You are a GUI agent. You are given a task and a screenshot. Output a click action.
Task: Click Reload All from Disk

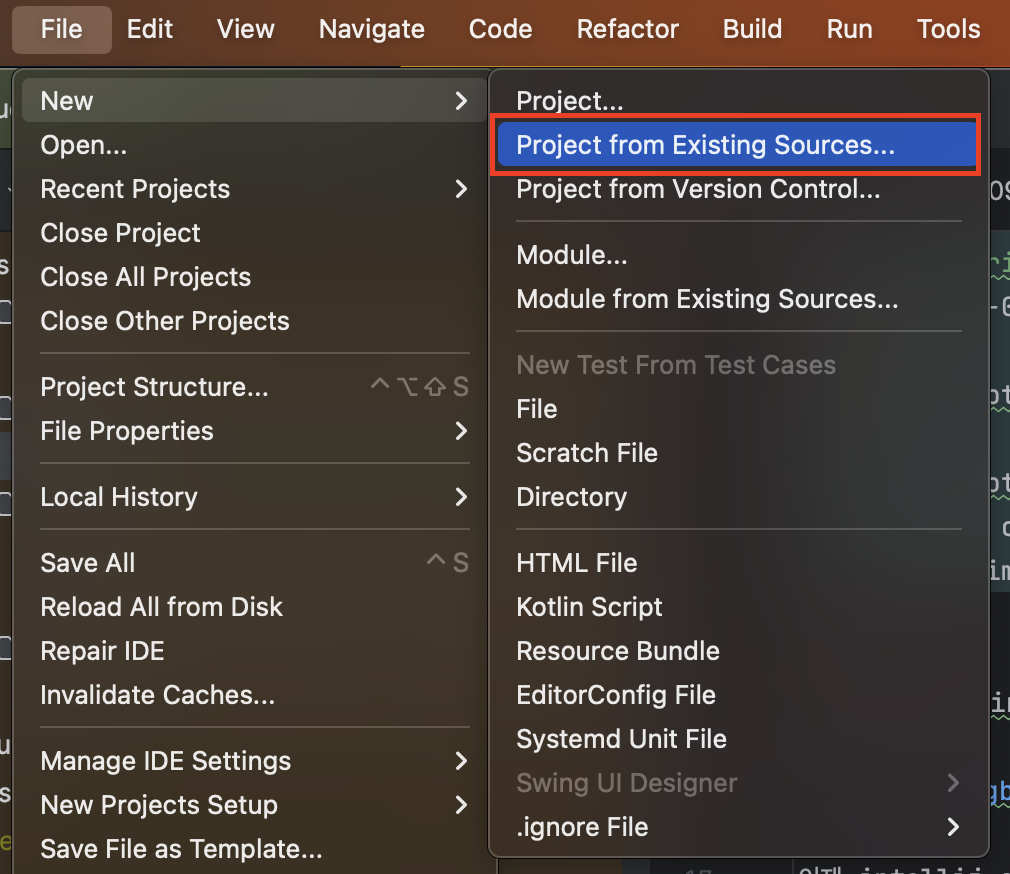click(161, 607)
